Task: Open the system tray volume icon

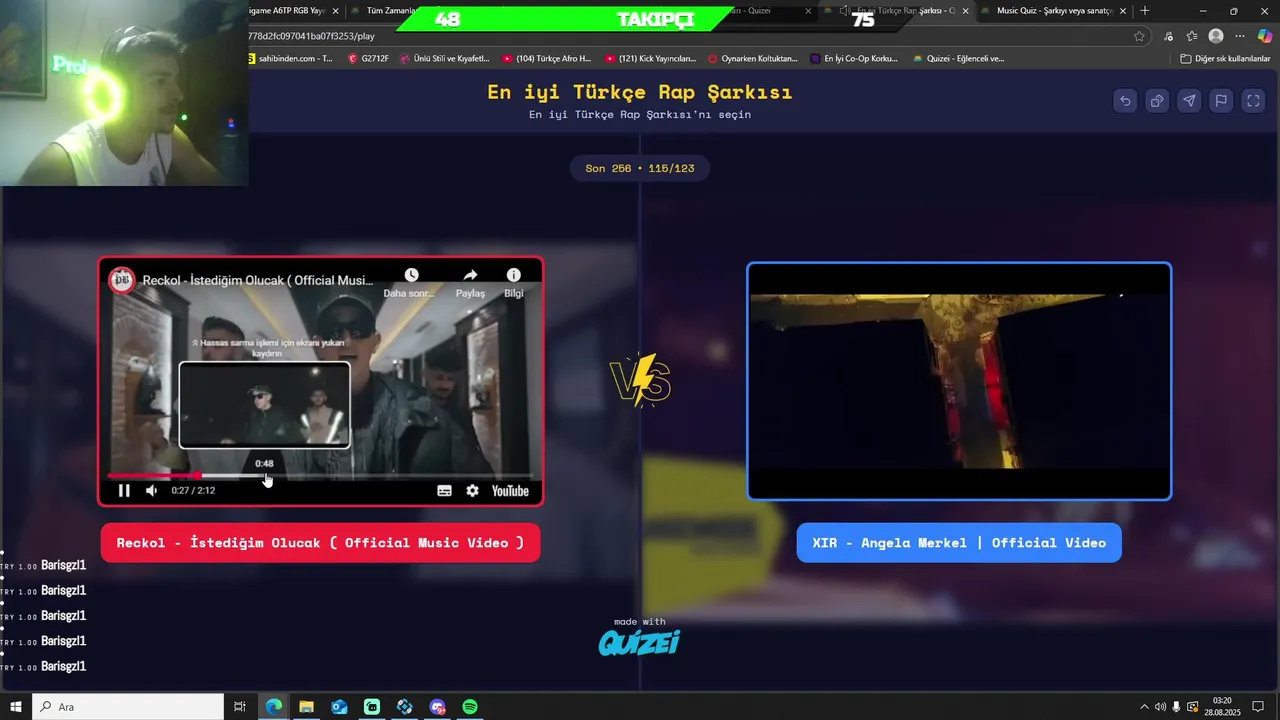Action: [1160, 707]
